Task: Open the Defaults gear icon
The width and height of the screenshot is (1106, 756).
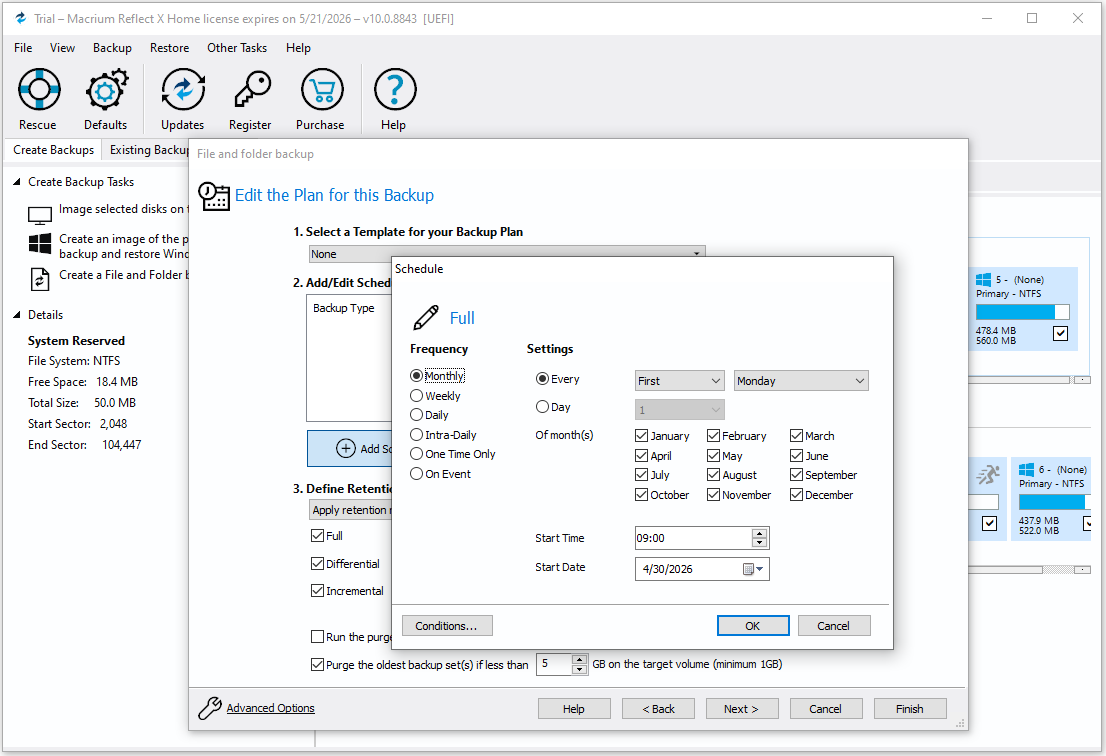Action: point(106,90)
